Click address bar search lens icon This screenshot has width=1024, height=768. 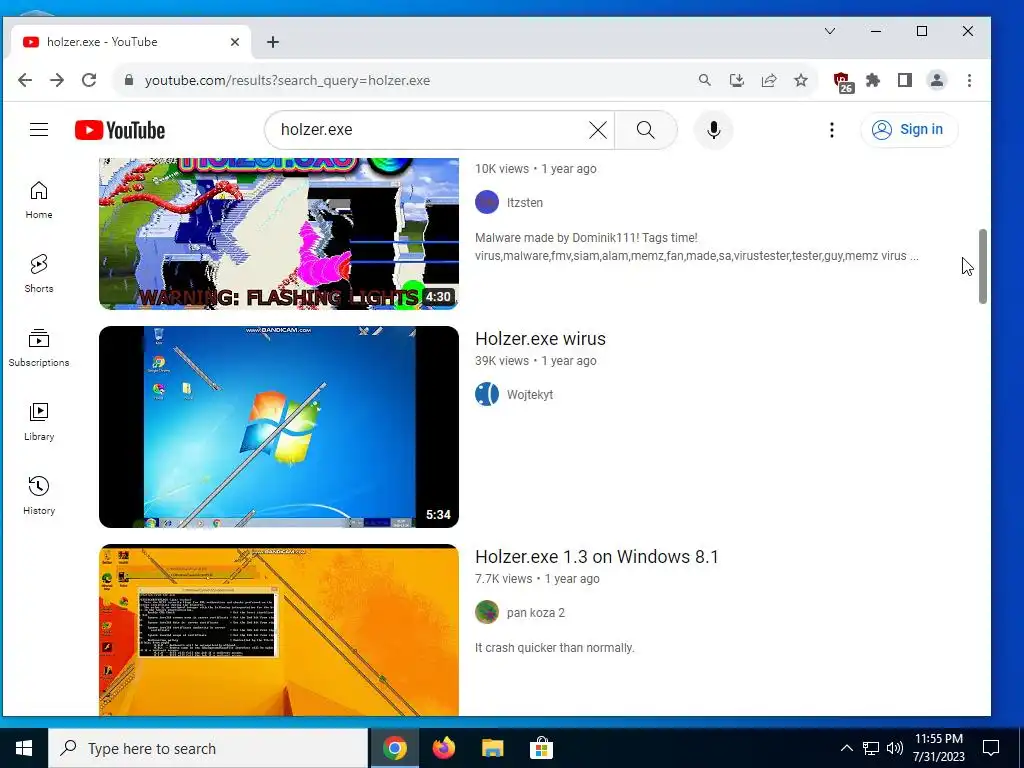click(705, 80)
